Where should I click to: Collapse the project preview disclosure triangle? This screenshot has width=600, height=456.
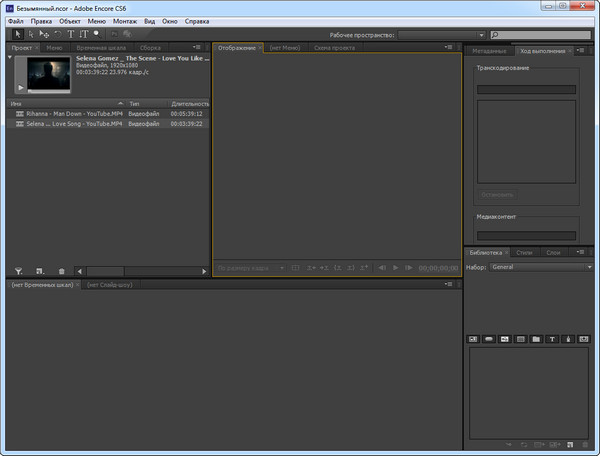pyautogui.click(x=10, y=59)
